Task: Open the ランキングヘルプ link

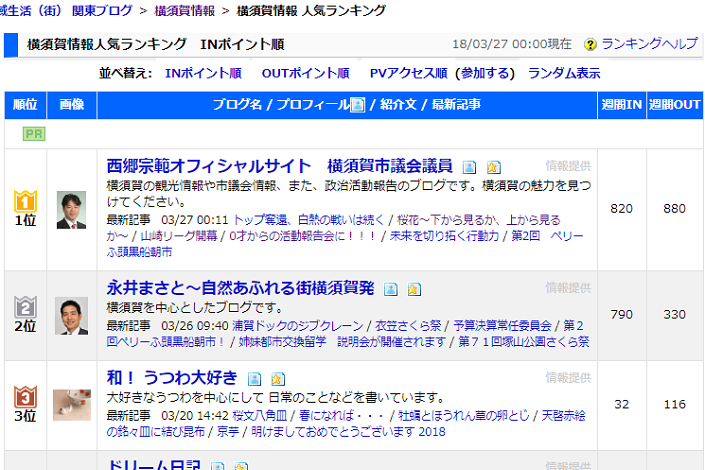Action: pos(650,44)
